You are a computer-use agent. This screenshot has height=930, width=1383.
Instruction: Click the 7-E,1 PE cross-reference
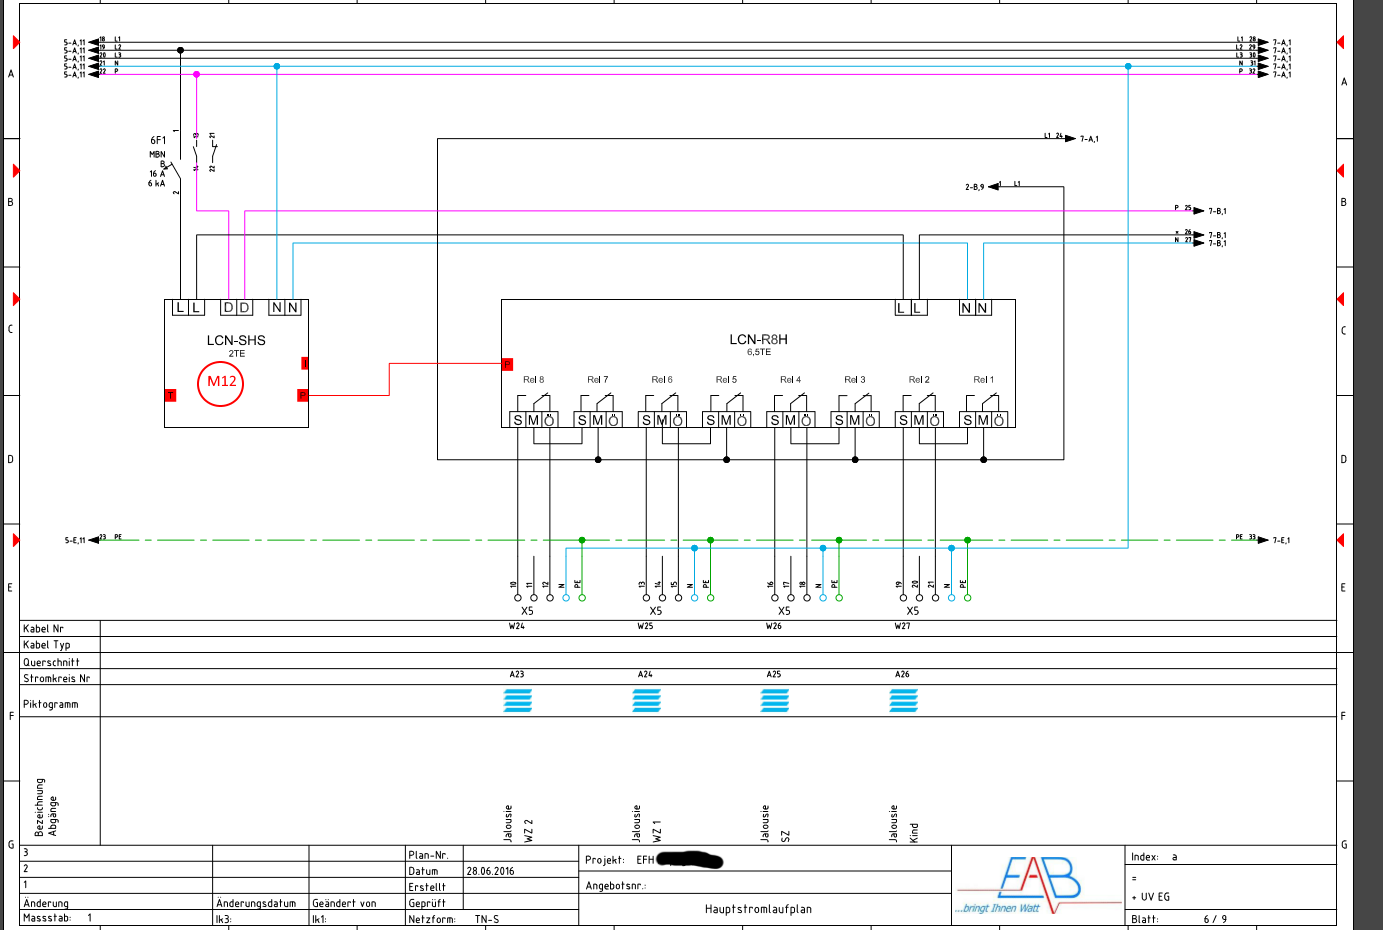pos(1280,540)
